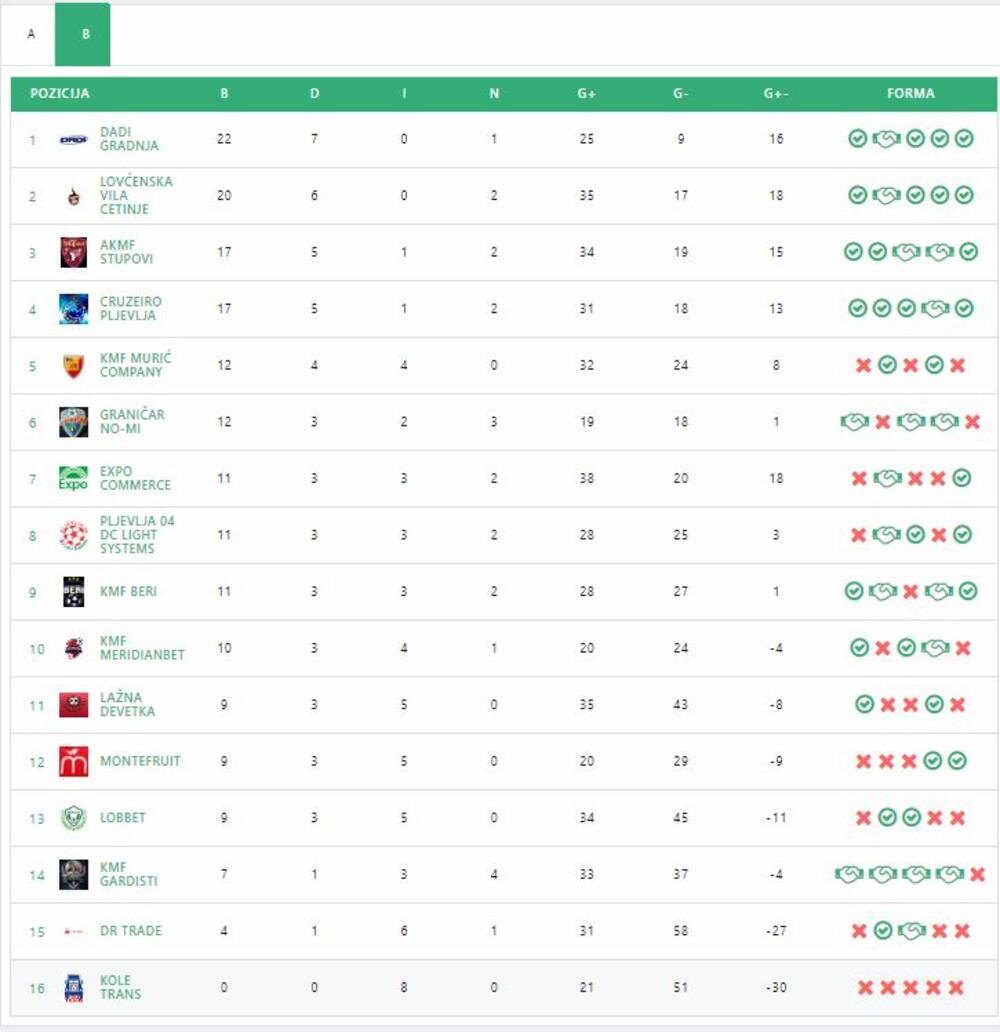The height and width of the screenshot is (1032, 1000).
Task: Open the Graničar No-Mi team link
Action: pos(132,422)
